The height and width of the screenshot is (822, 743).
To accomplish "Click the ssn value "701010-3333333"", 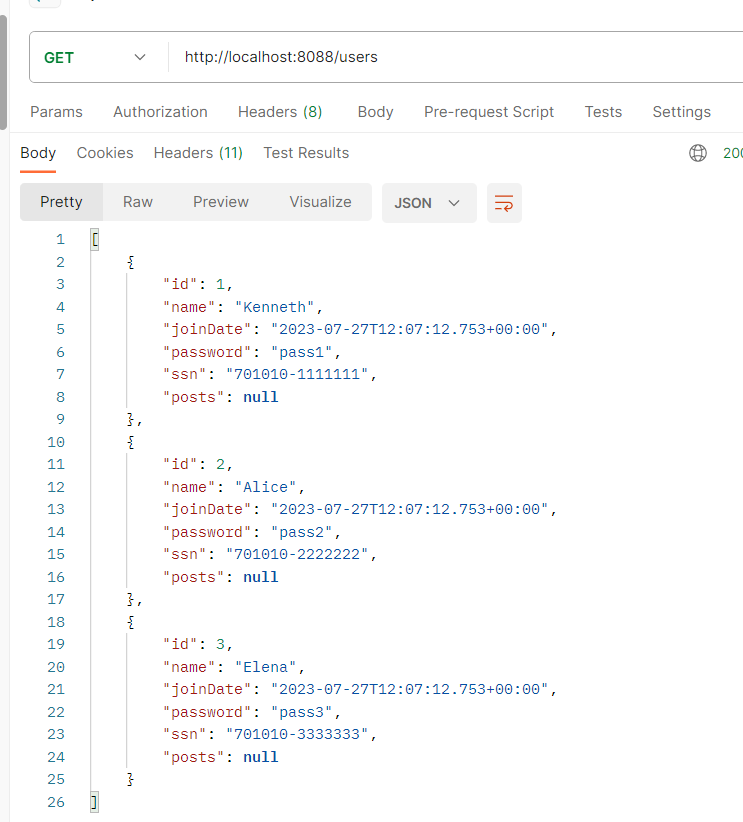I will (x=297, y=734).
